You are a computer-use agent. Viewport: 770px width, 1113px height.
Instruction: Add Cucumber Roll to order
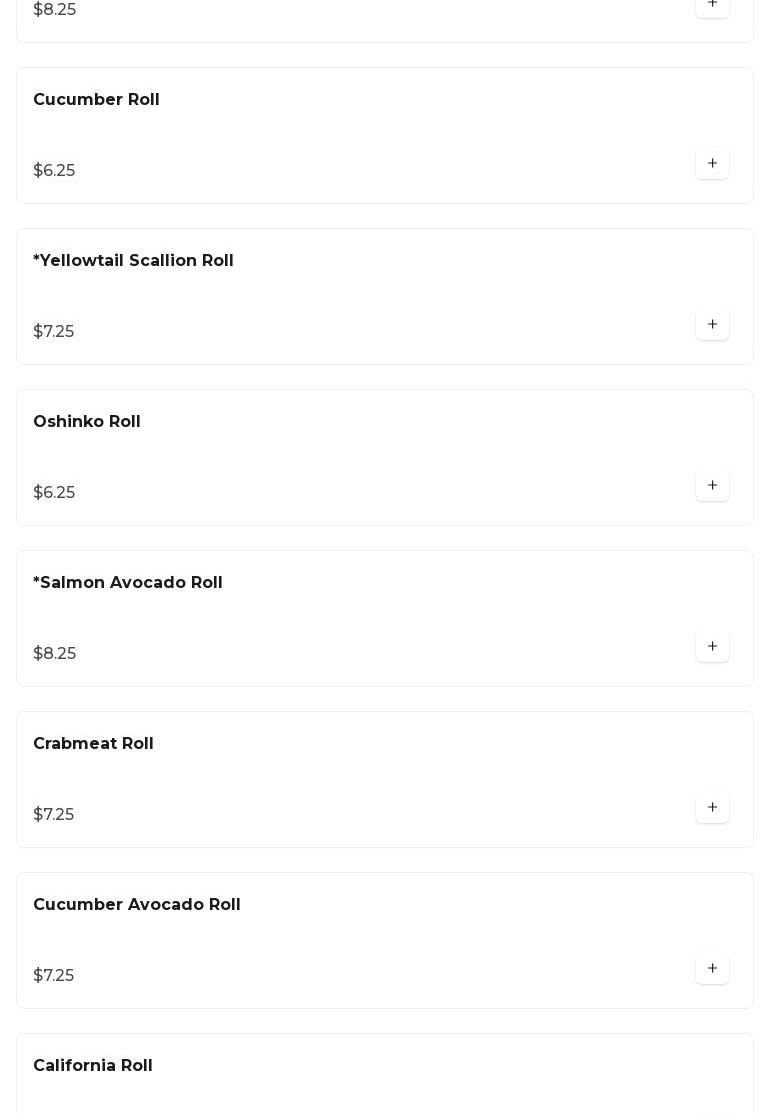(x=712, y=163)
